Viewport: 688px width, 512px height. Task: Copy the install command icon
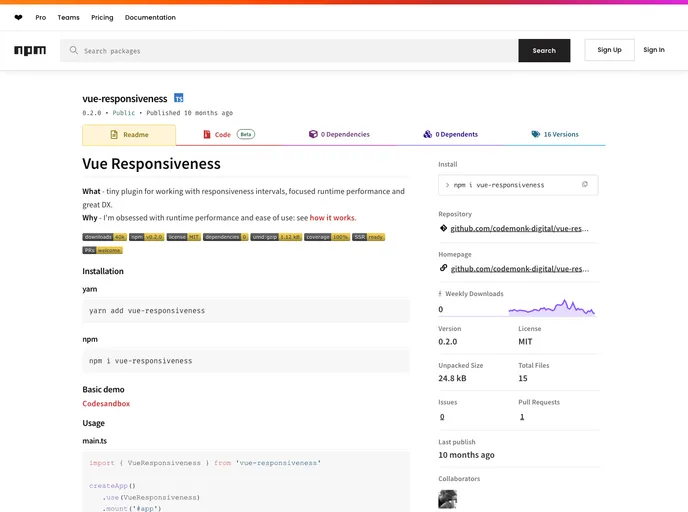pos(584,185)
